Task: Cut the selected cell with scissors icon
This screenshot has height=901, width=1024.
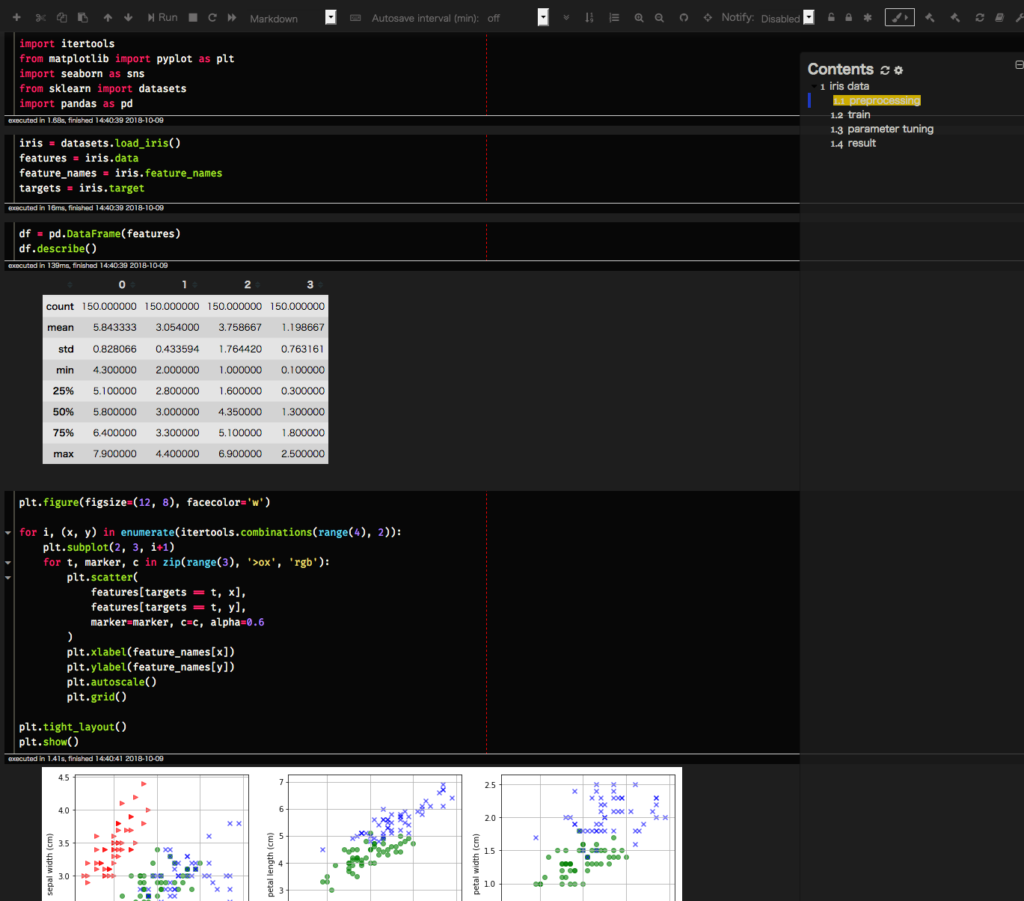Action: pyautogui.click(x=40, y=18)
